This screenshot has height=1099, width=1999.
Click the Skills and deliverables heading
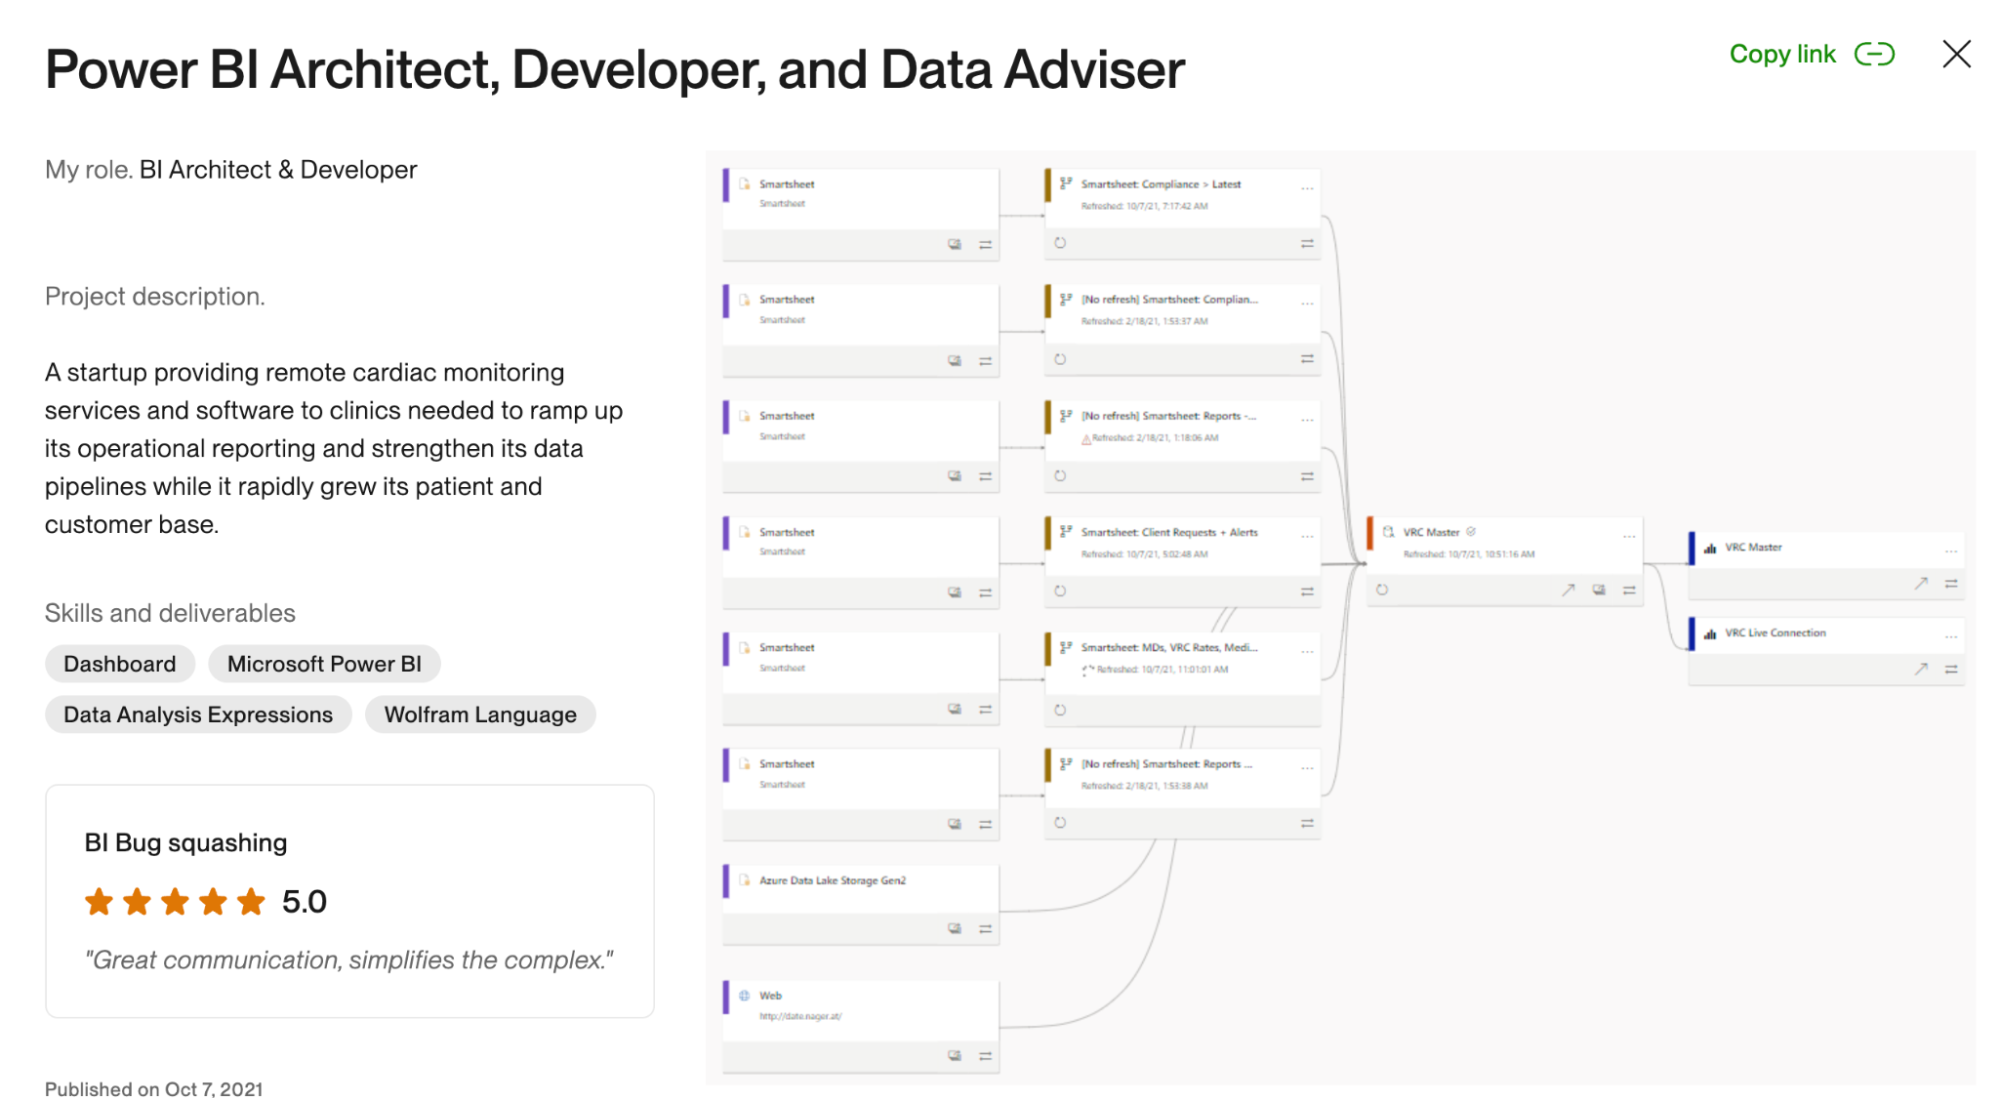click(x=170, y=613)
